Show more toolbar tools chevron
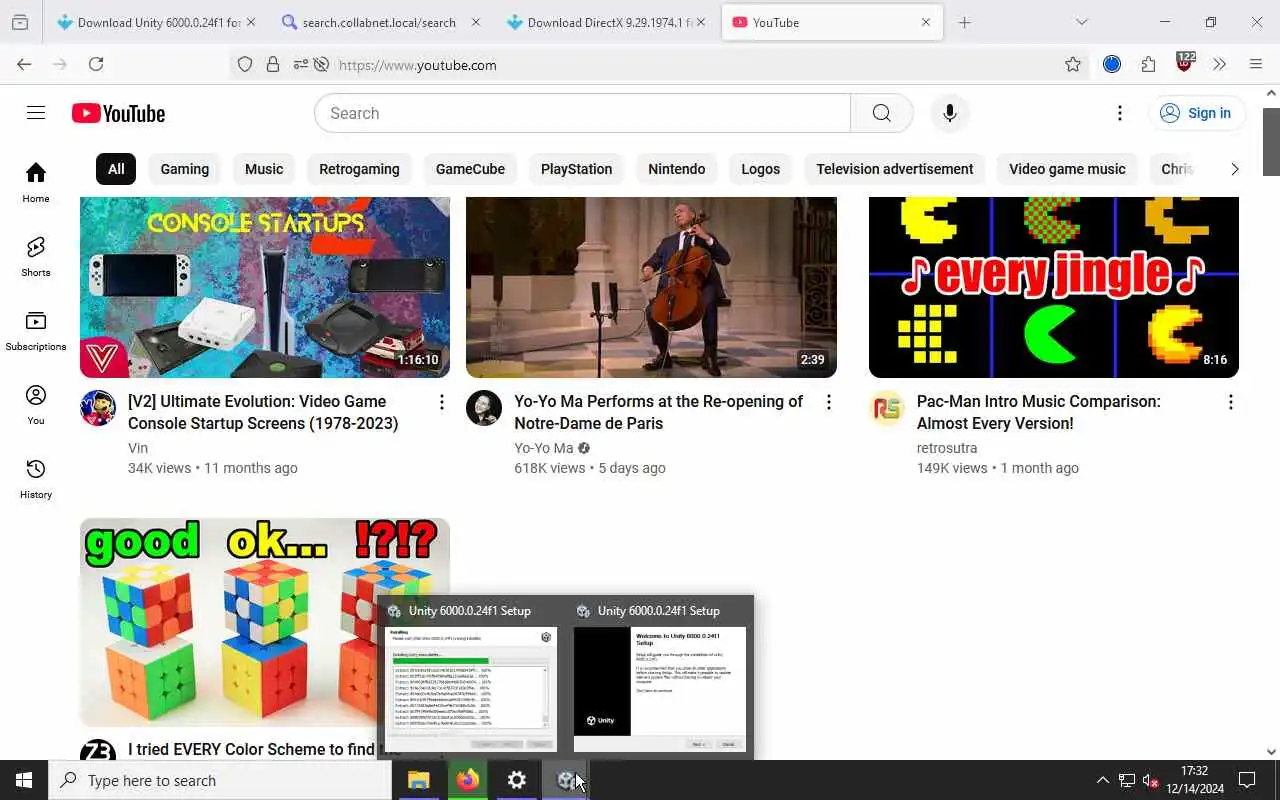The height and width of the screenshot is (800, 1280). 1219,64
